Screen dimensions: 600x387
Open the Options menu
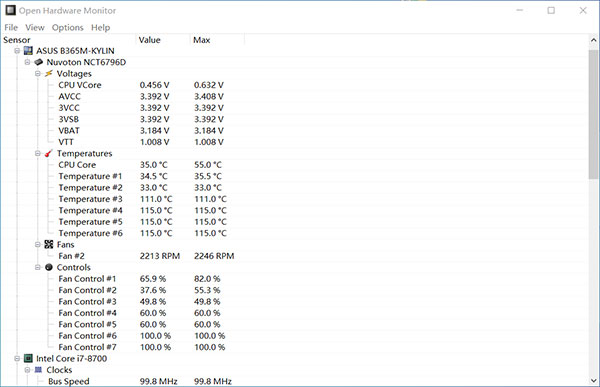point(68,28)
